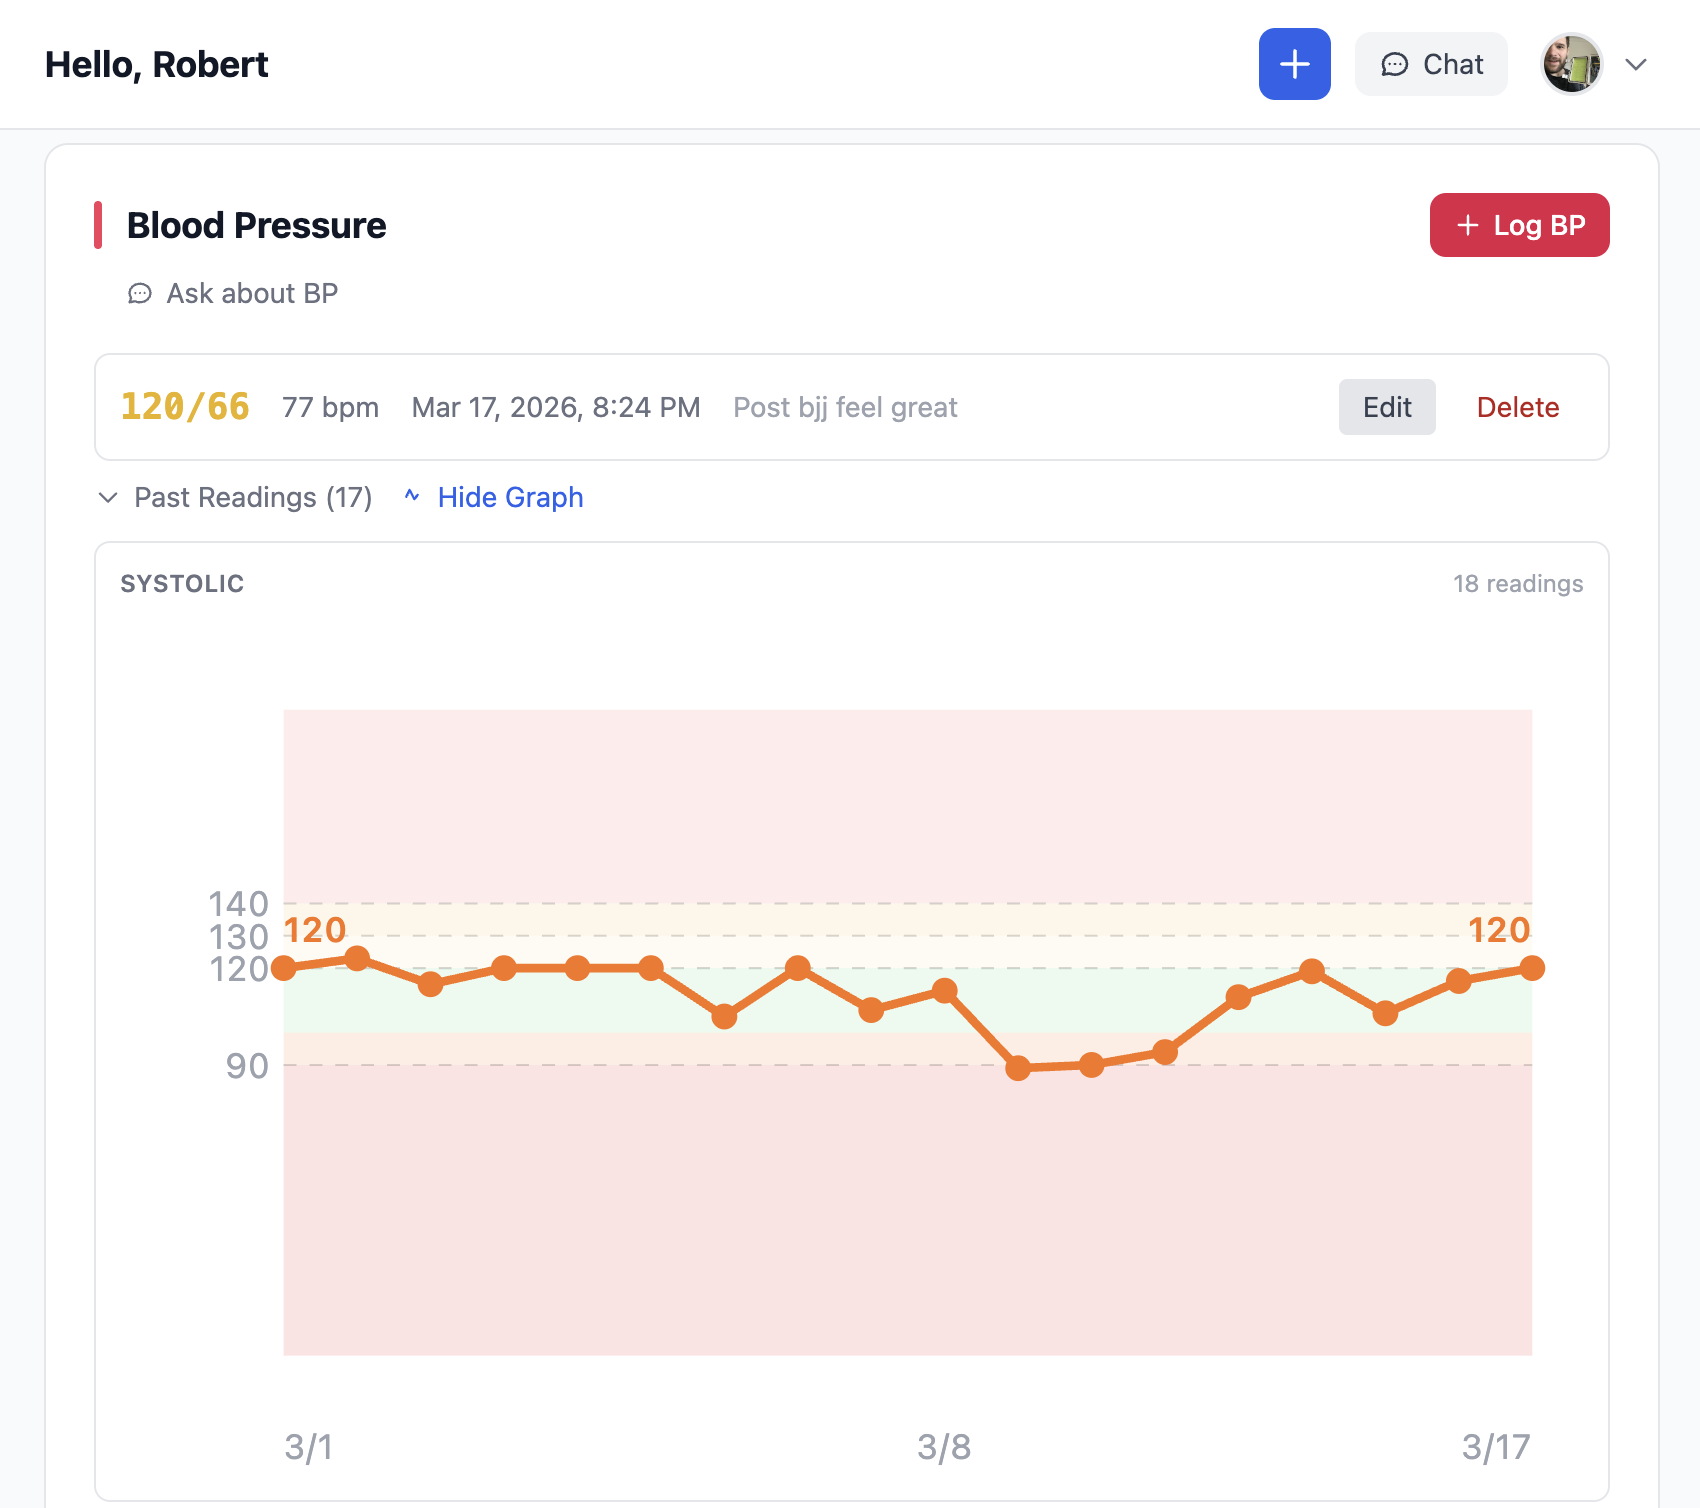Expand Past Readings list of 17 entries
This screenshot has height=1508, width=1700.
[x=251, y=497]
